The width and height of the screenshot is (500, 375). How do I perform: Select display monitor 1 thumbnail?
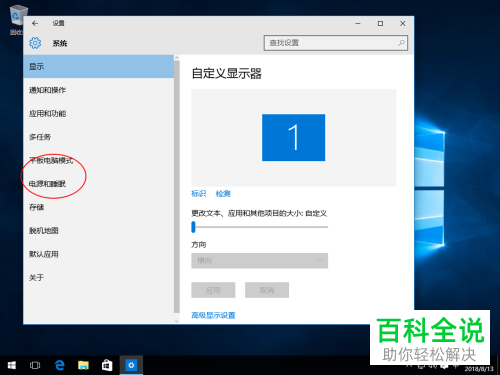pos(293,138)
